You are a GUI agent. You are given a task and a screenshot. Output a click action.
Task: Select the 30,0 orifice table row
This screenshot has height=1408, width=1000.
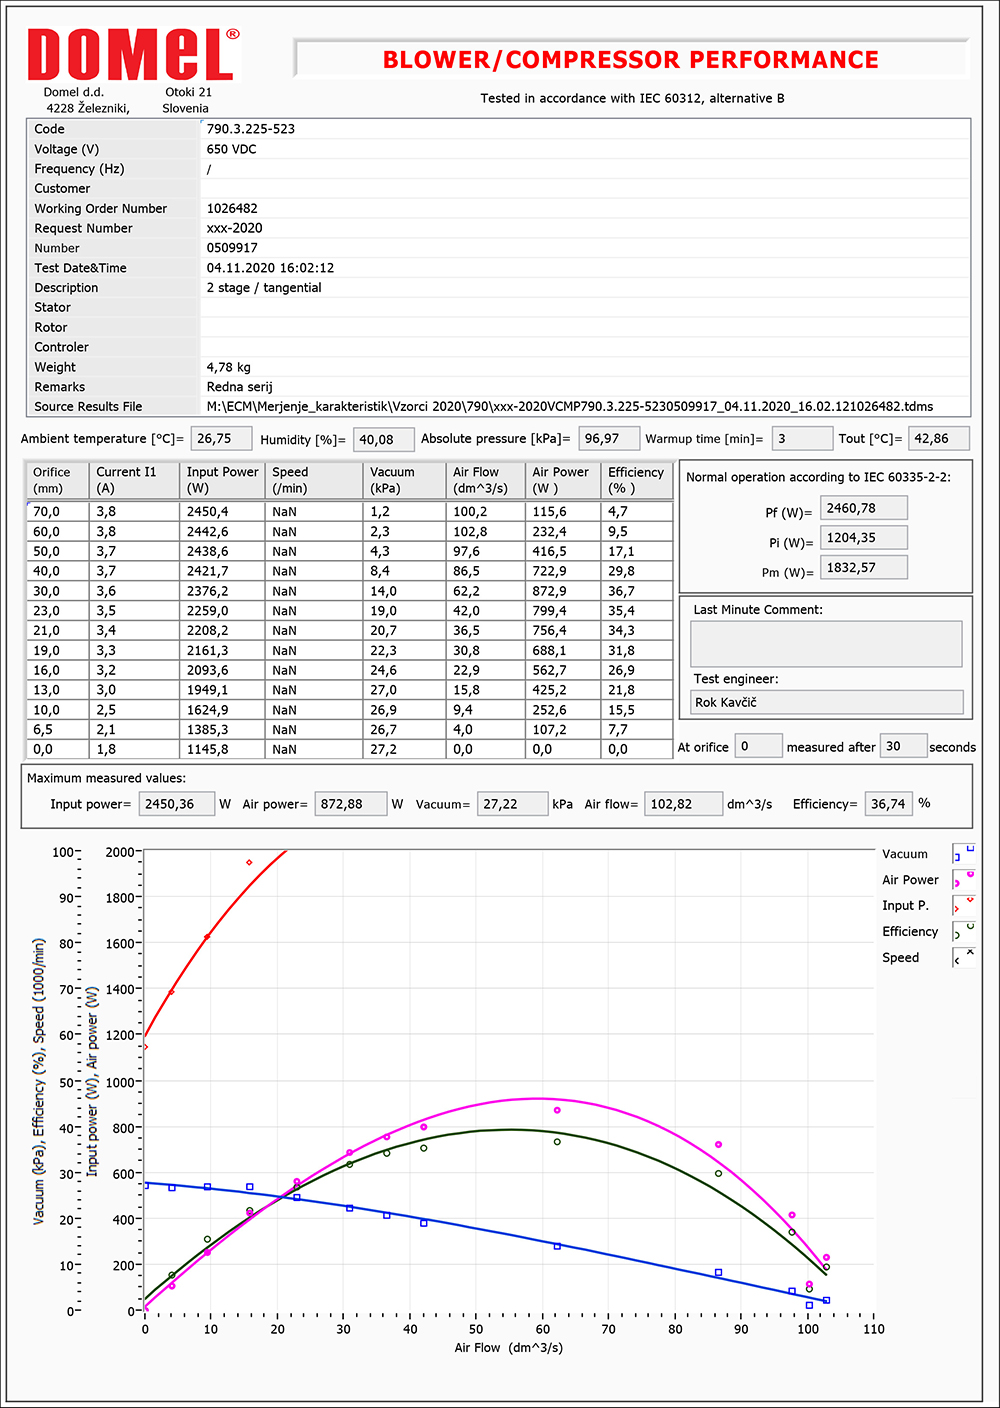tap(348, 591)
